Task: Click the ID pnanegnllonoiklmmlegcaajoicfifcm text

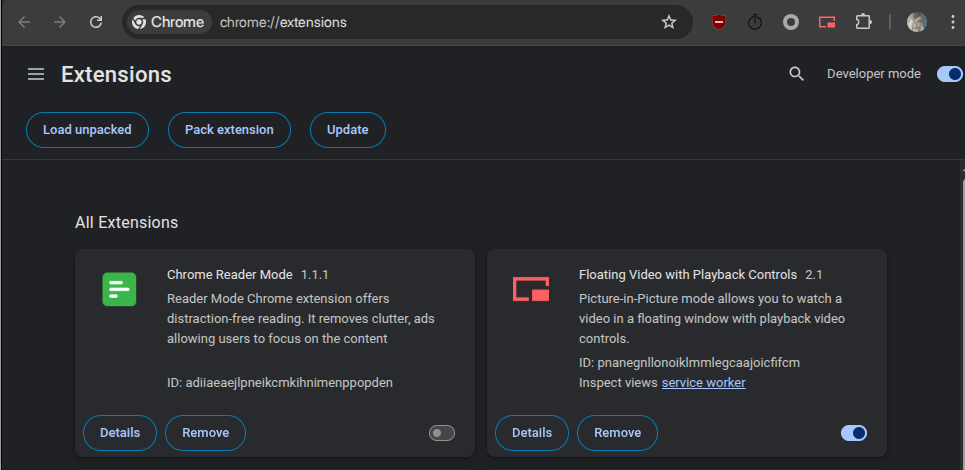Action: pos(689,362)
